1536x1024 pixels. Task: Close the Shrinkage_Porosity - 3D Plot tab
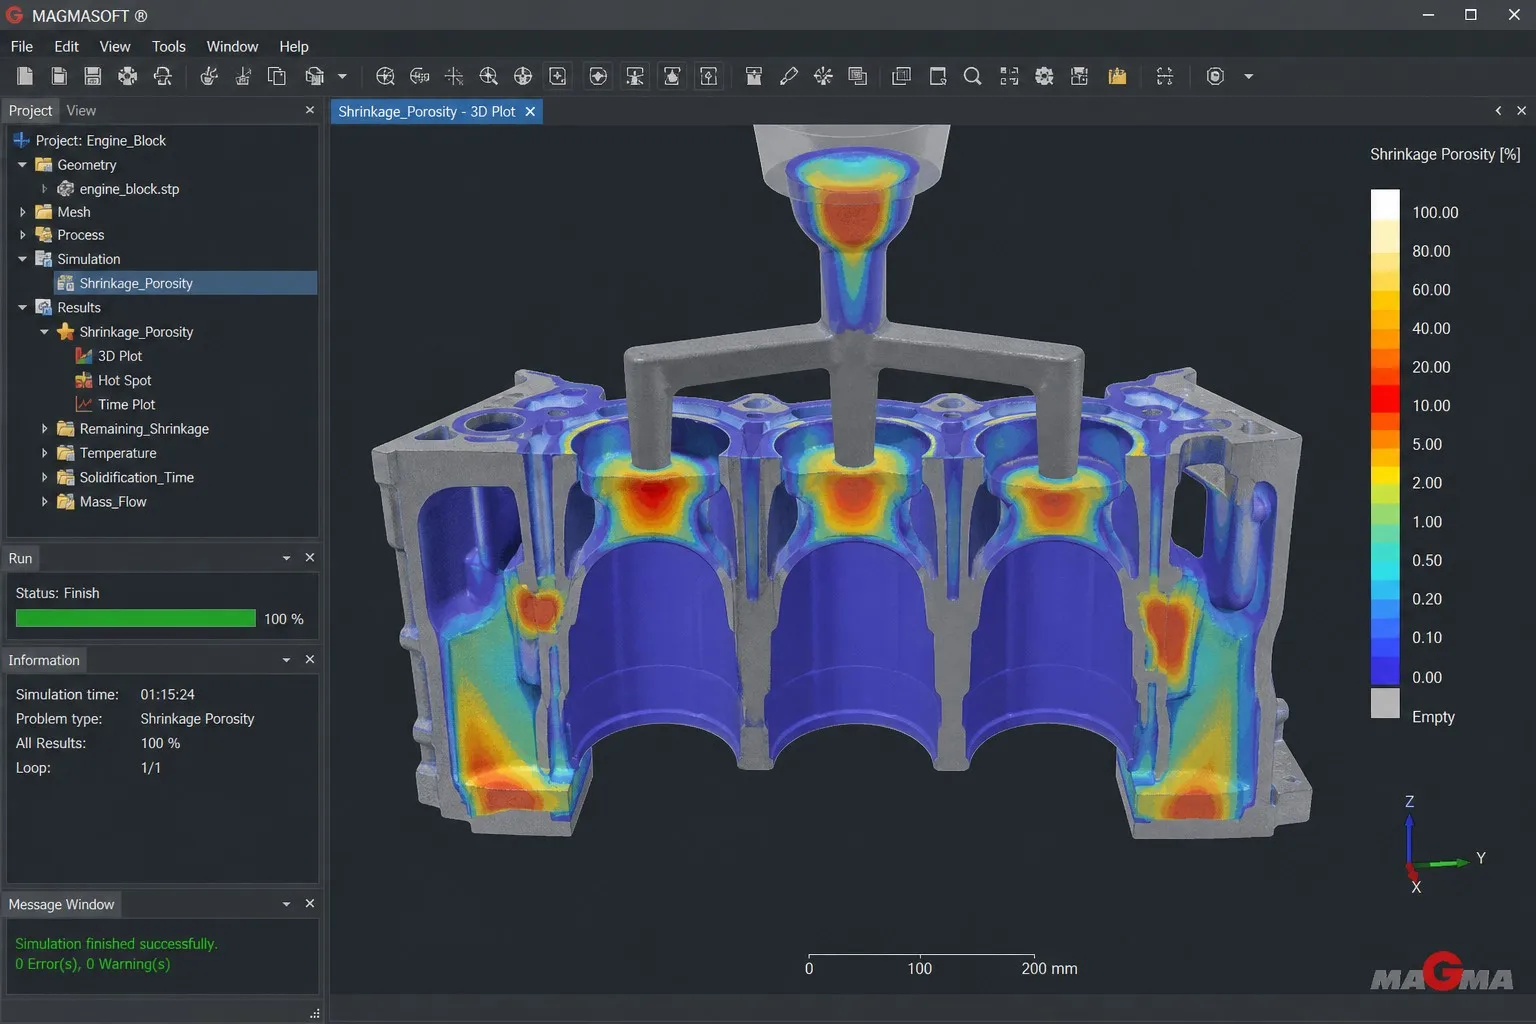pos(530,111)
